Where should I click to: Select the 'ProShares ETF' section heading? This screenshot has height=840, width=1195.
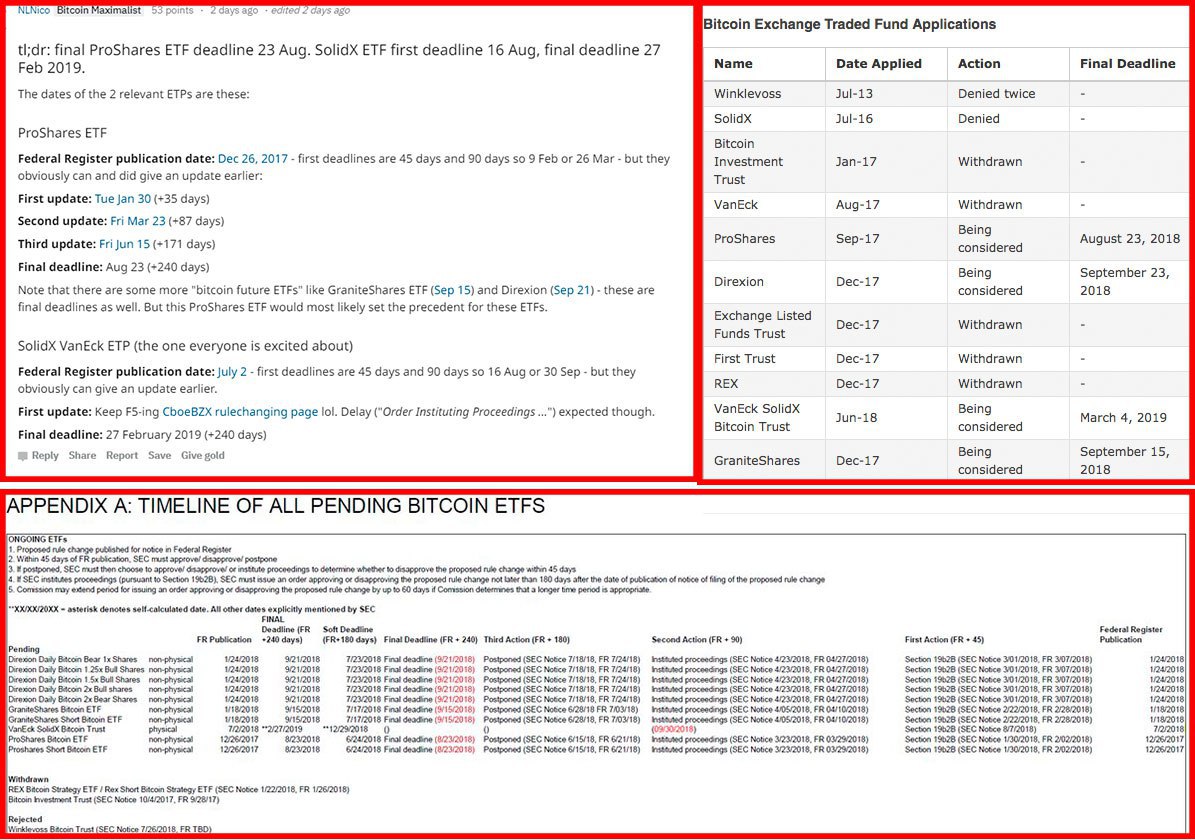point(62,133)
